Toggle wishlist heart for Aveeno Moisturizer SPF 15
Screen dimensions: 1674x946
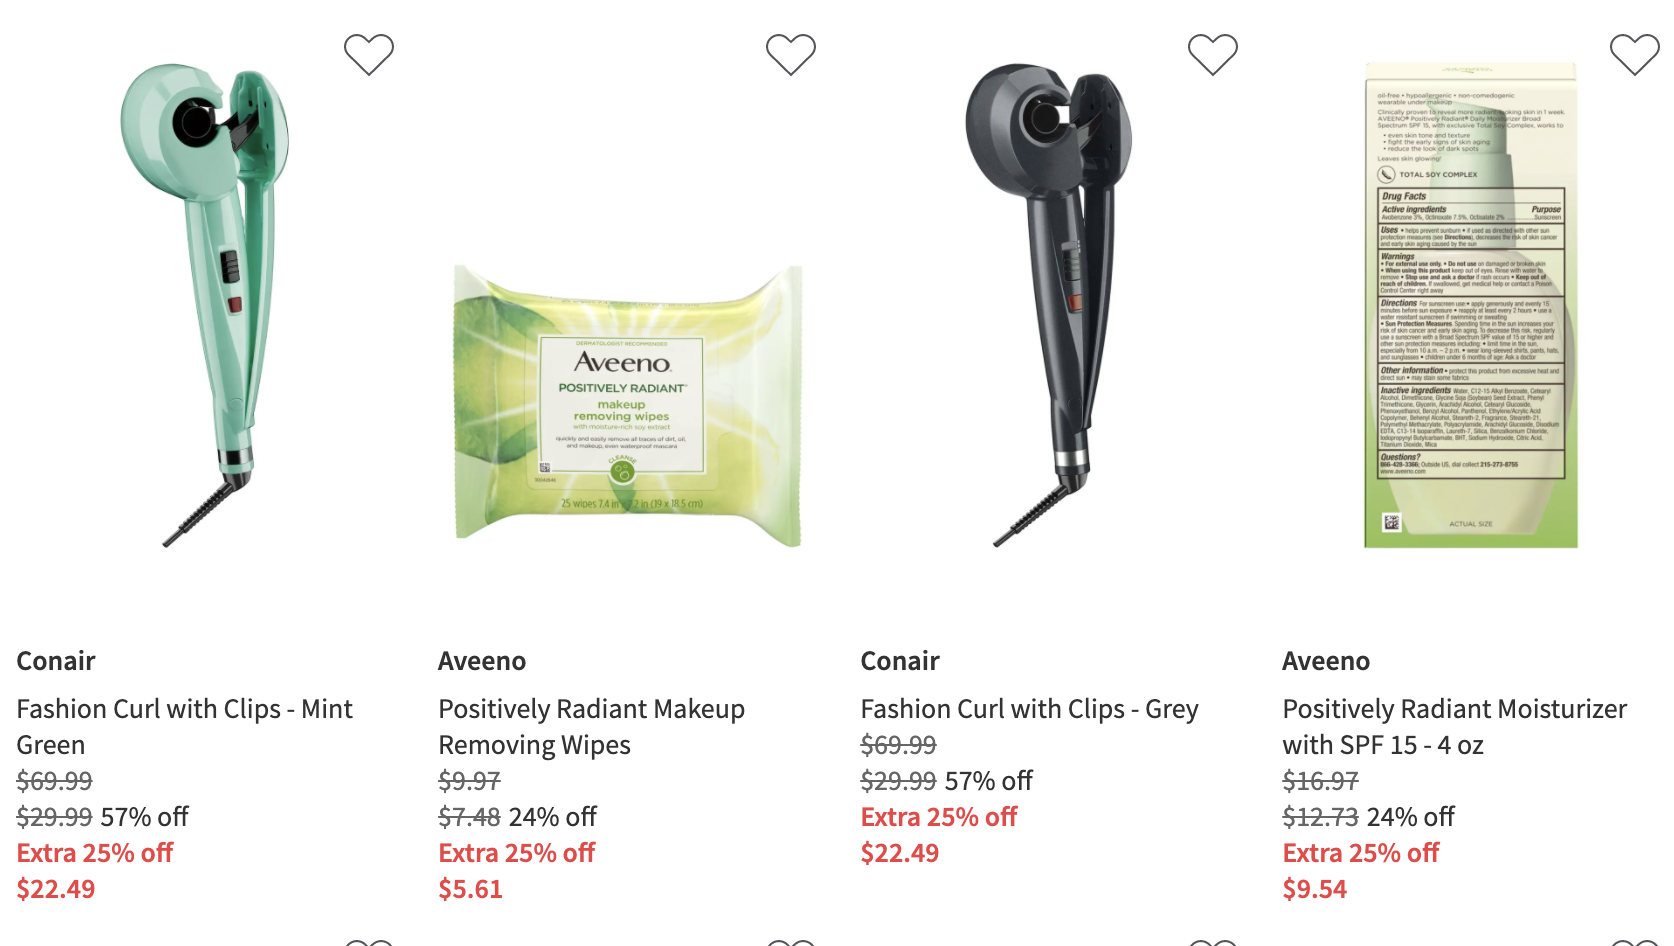(x=1635, y=54)
